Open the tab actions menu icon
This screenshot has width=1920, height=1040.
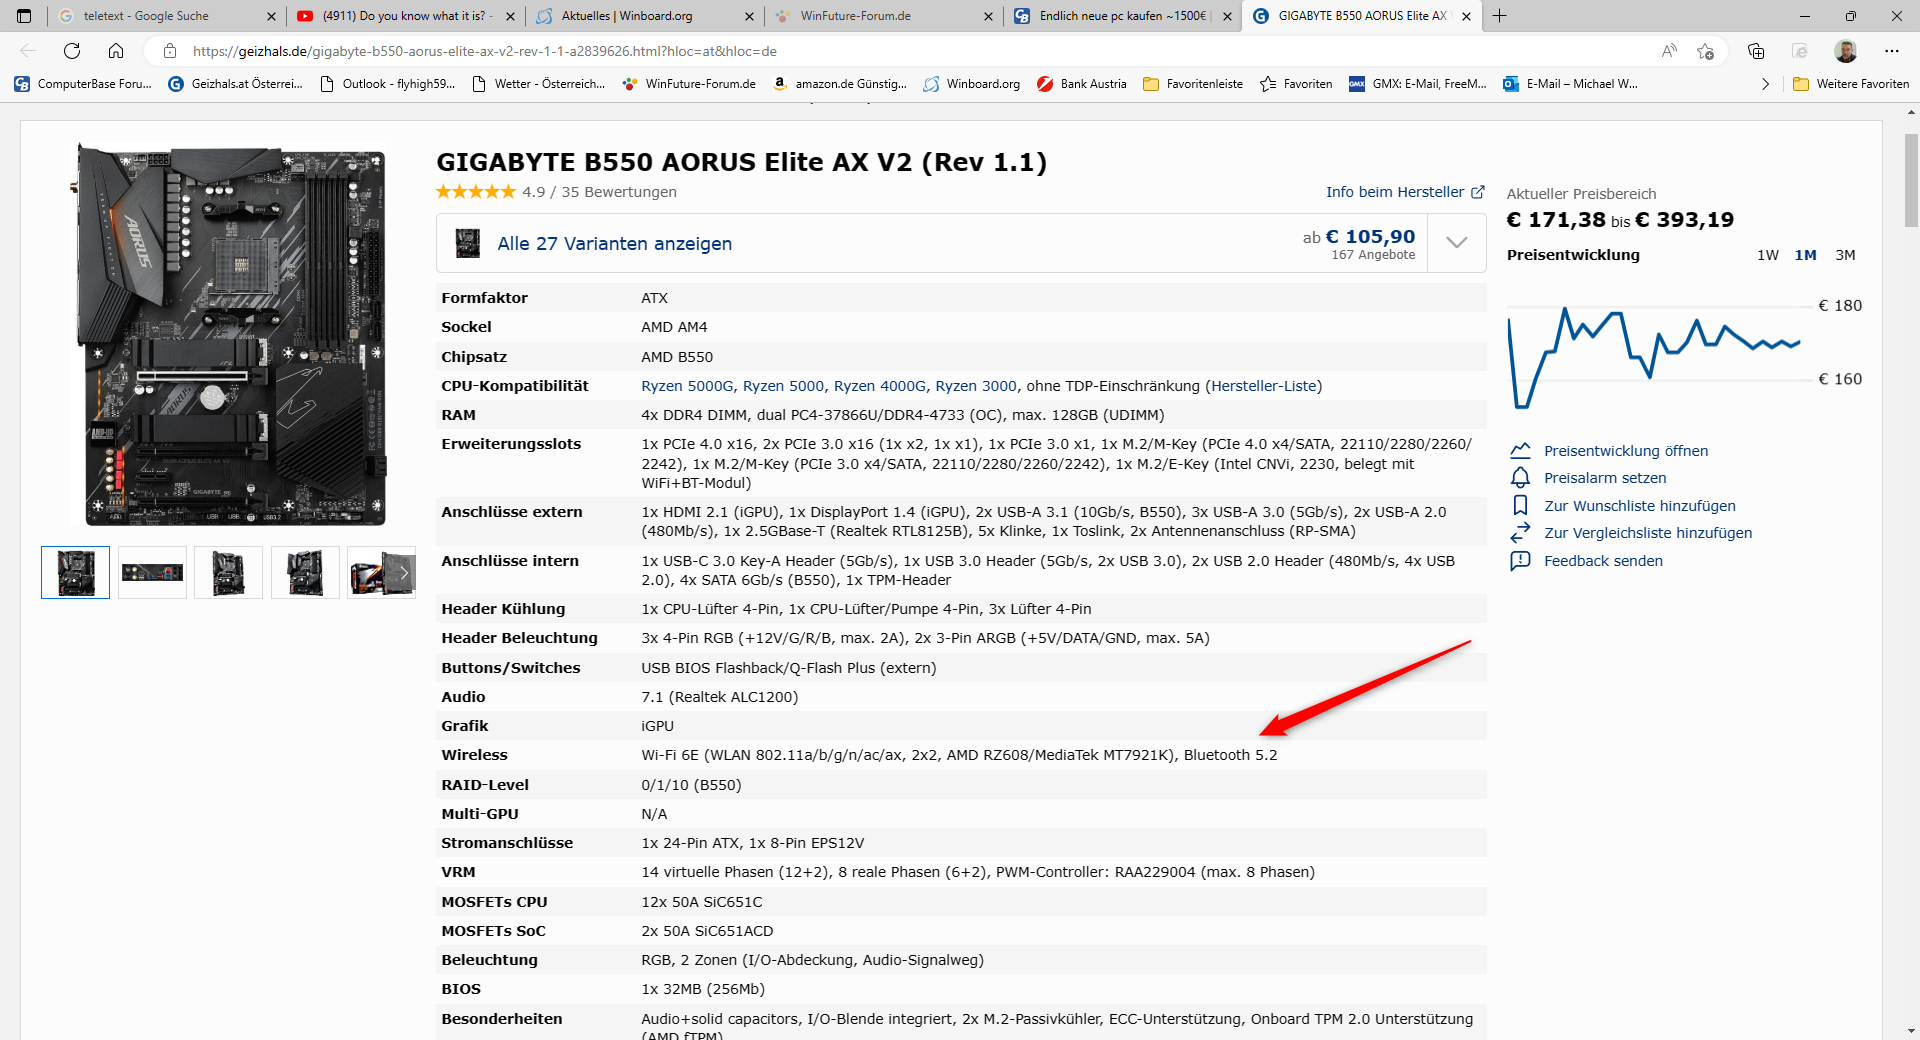pyautogui.click(x=24, y=16)
